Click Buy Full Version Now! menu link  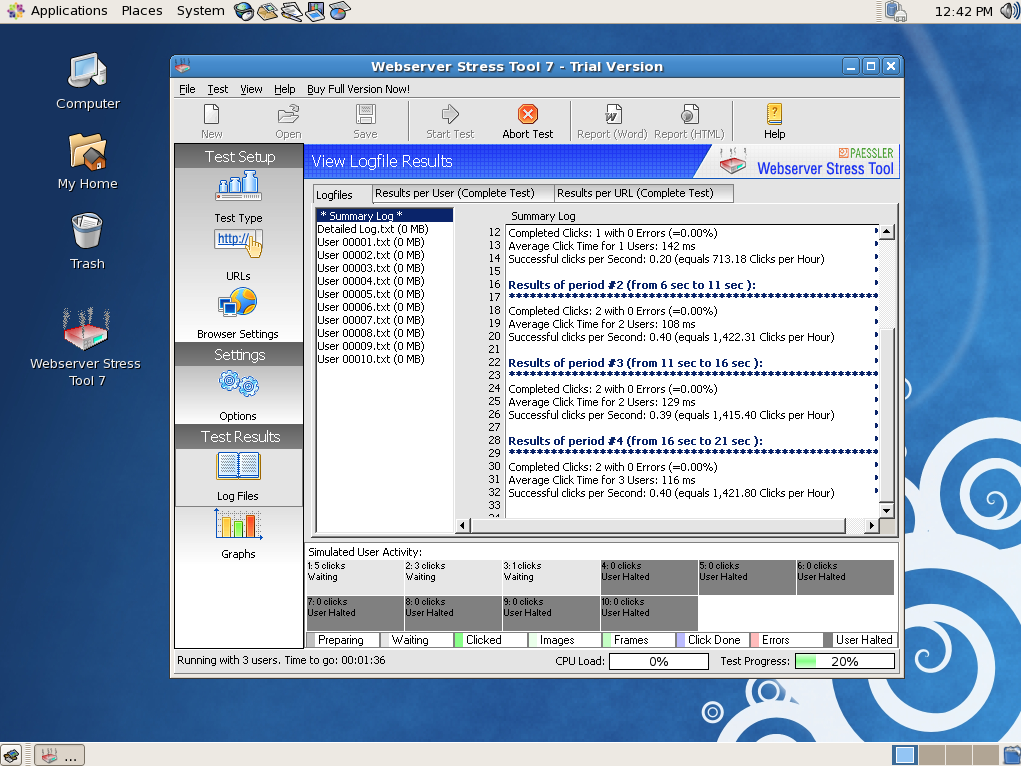358,89
